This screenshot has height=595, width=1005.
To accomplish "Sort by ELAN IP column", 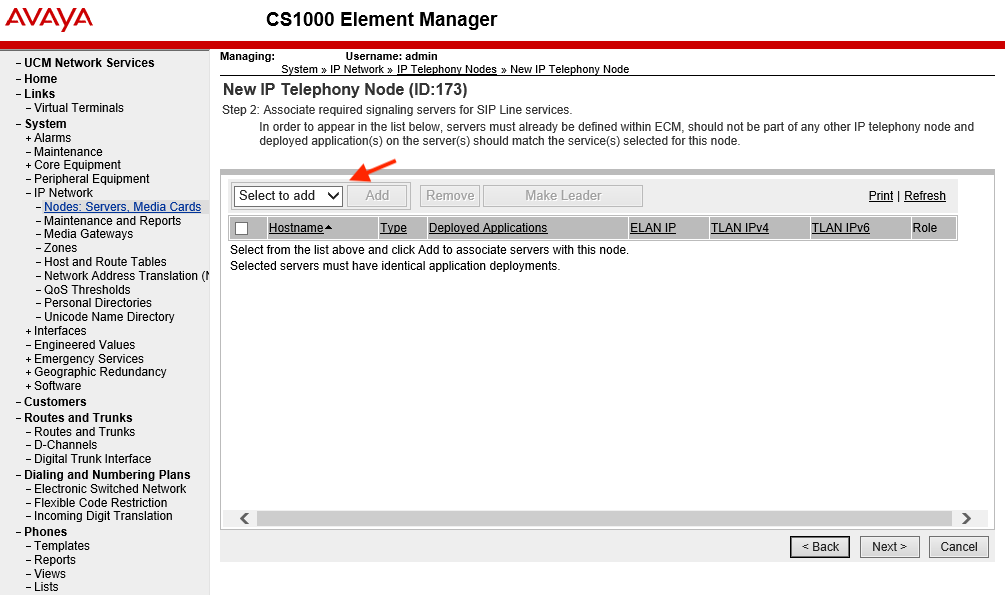I will (x=653, y=228).
